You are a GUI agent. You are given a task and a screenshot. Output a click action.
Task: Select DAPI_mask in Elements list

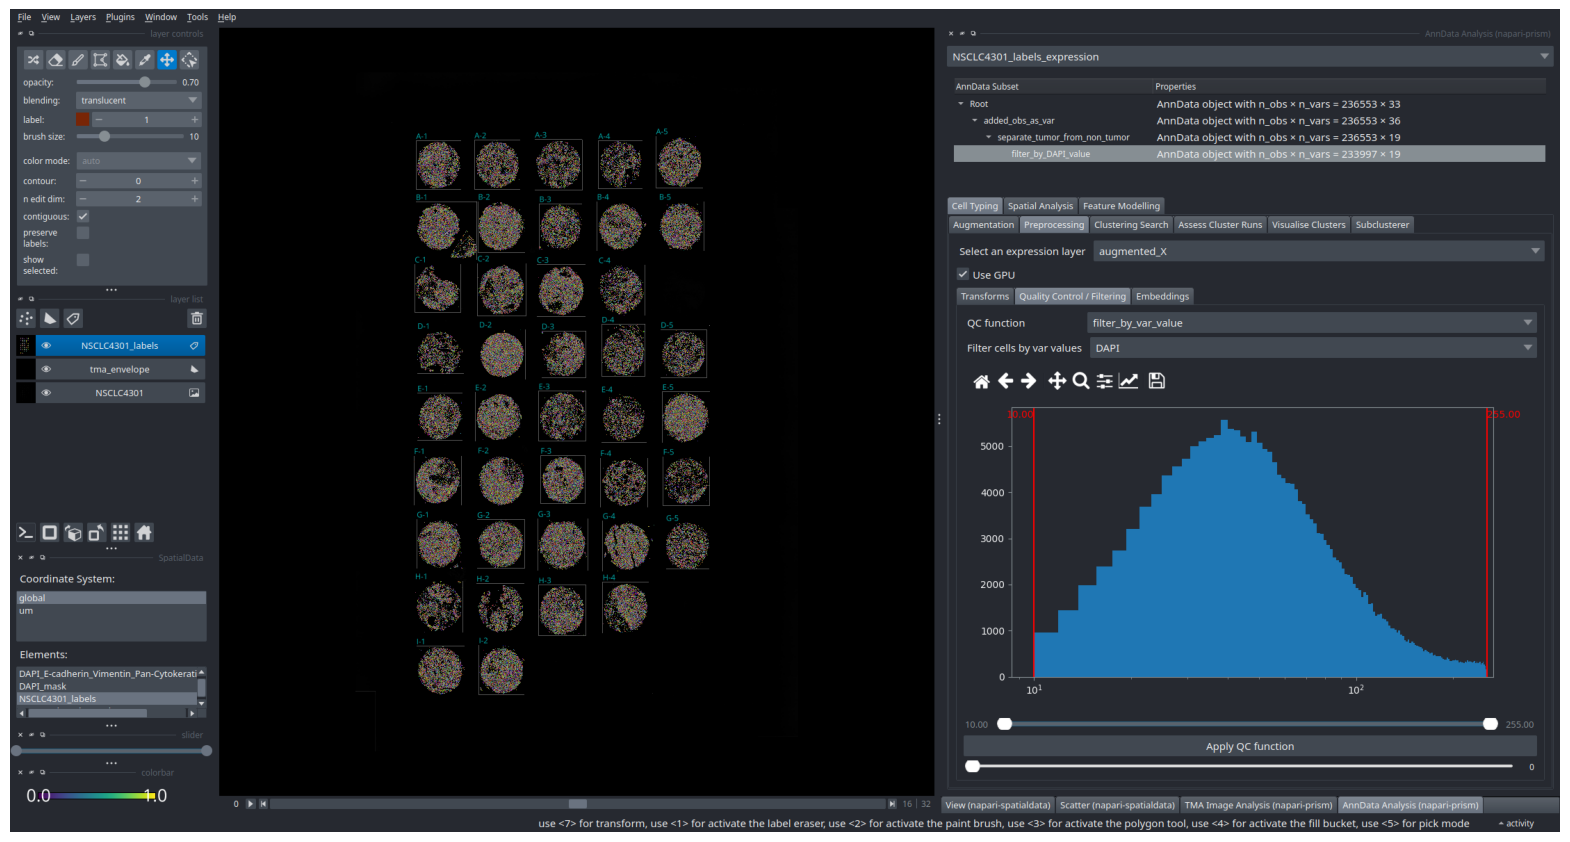106,686
